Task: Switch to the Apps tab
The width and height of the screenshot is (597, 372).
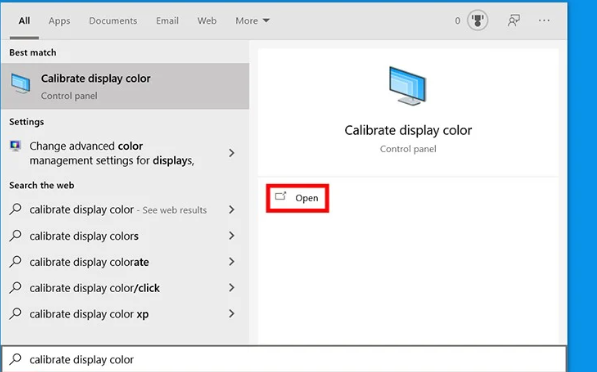Action: [x=59, y=21]
